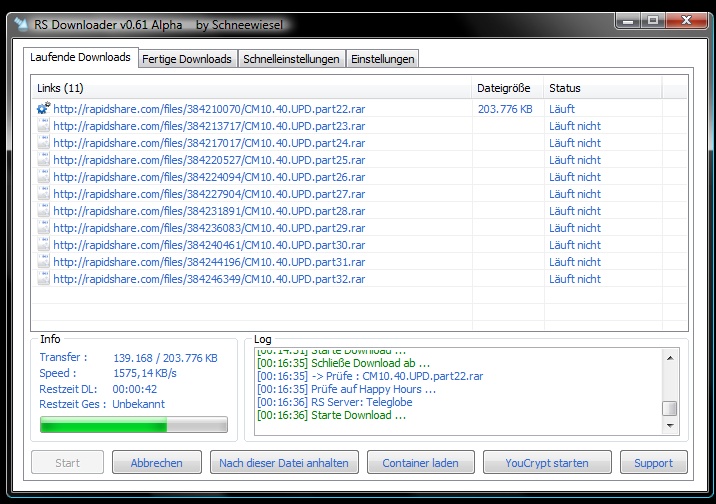Click the greyed-out Start button

coord(68,462)
